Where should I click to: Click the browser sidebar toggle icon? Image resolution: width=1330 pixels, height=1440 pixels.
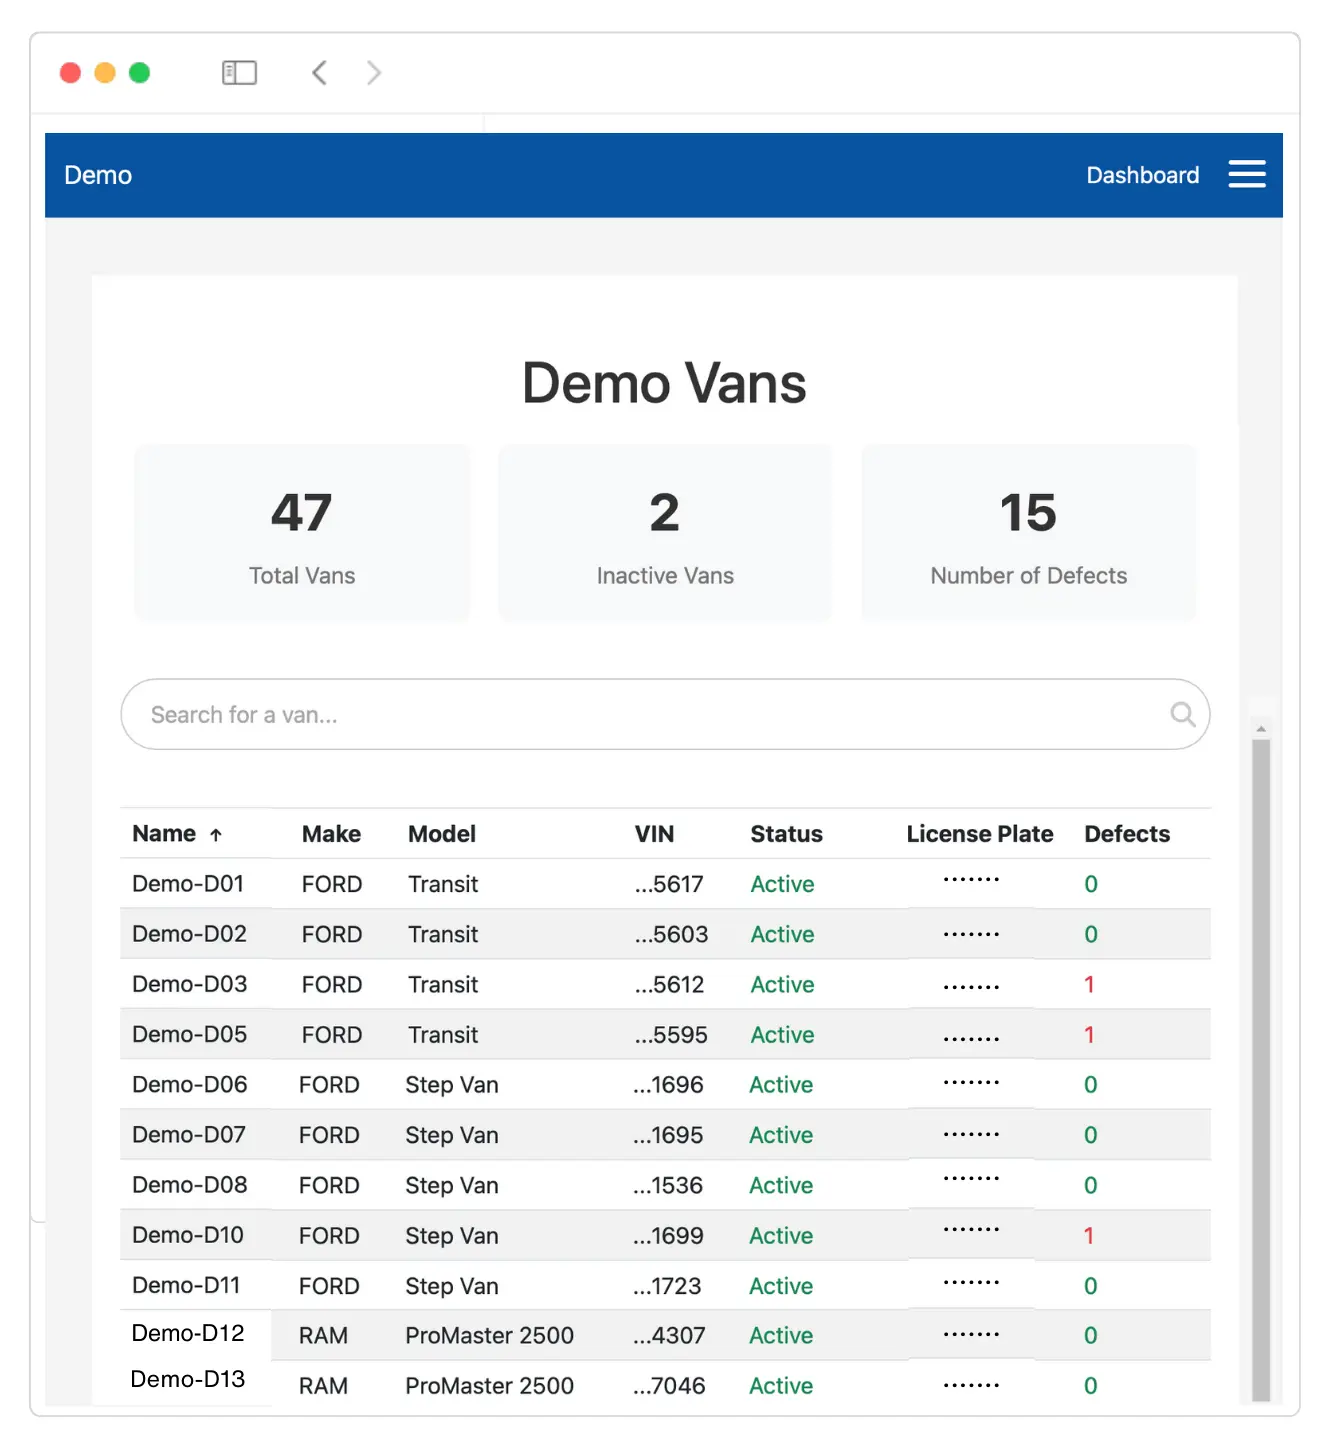point(239,72)
